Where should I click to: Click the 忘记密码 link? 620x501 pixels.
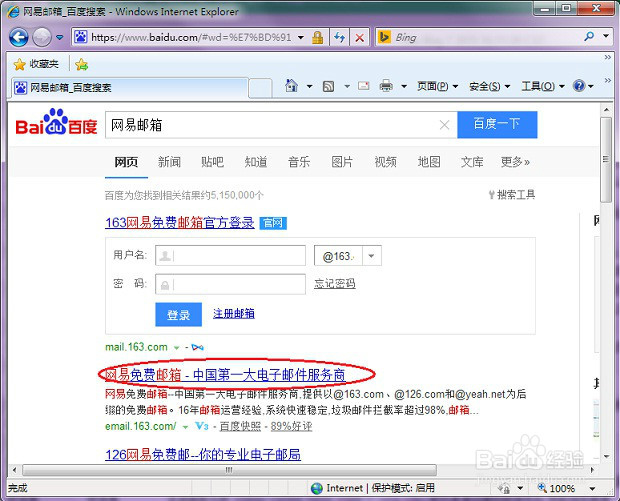point(335,284)
